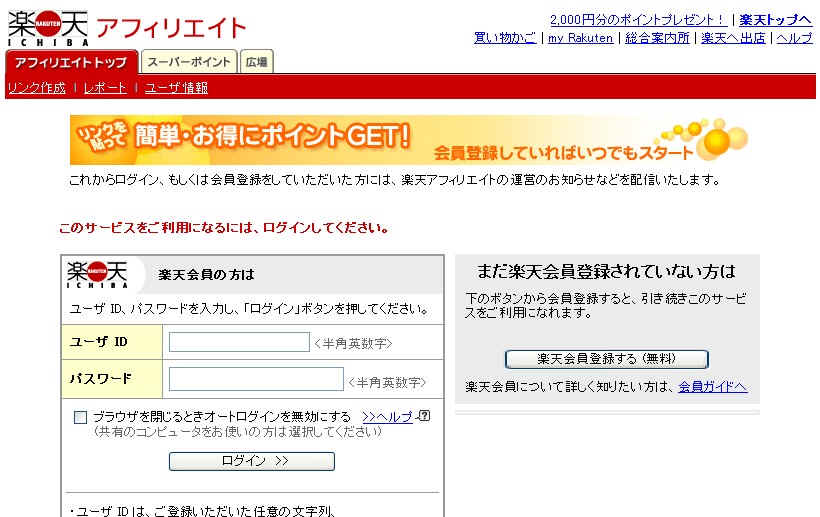Image resolution: width=820 pixels, height=517 pixels.
Task: Click the まだ楽天会員登録されていない方は heading
Action: 607,271
